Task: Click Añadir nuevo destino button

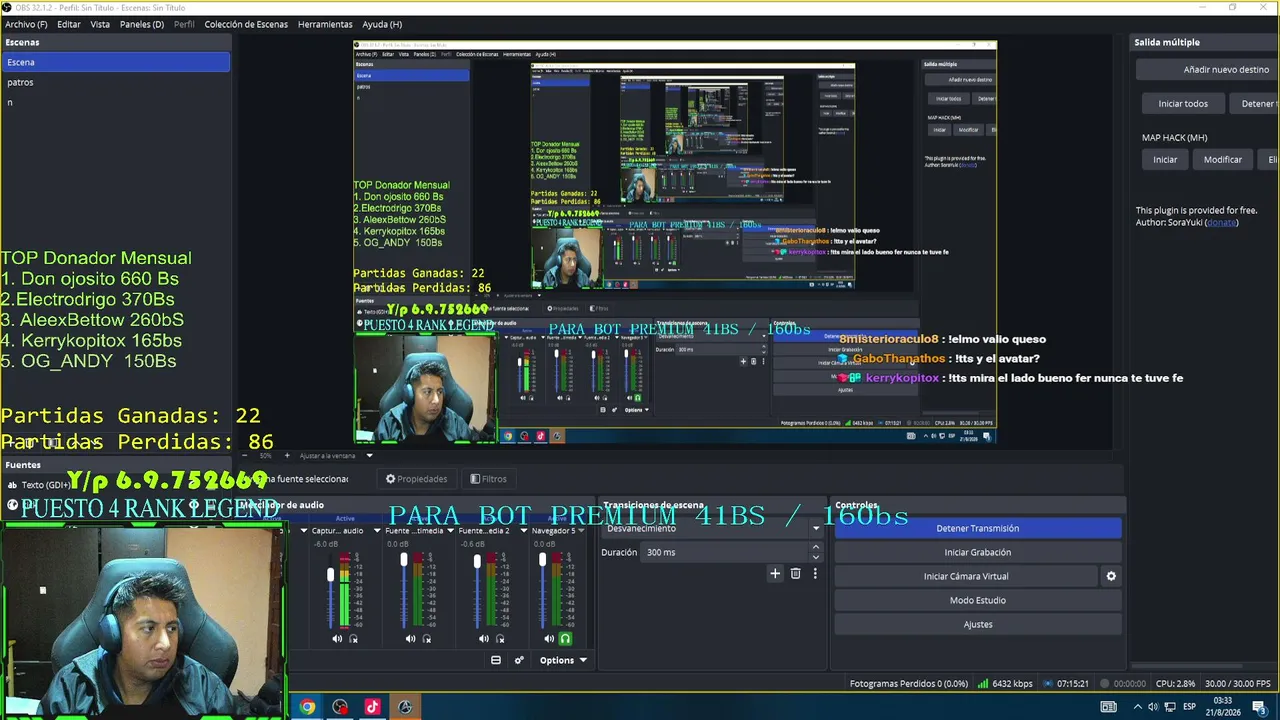Action: pos(1208,70)
